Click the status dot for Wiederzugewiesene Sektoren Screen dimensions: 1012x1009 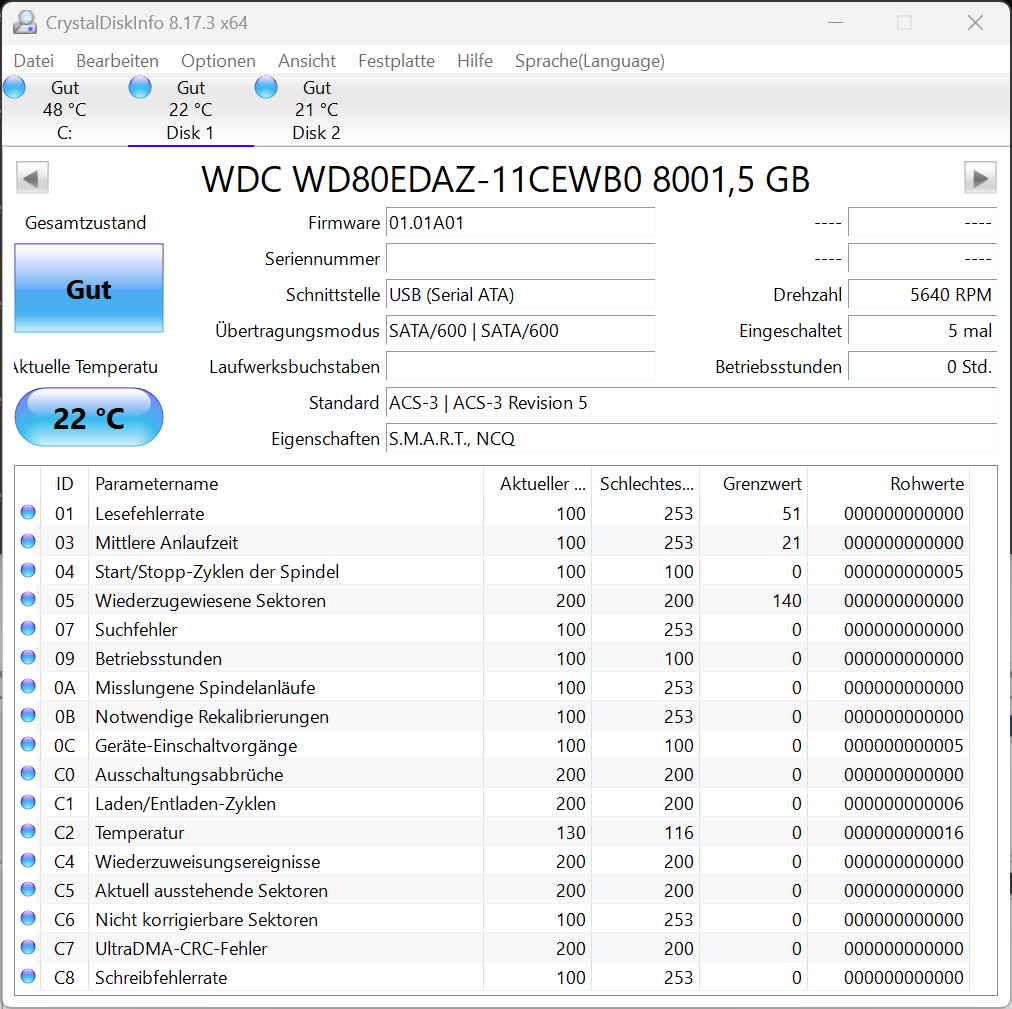tap(28, 600)
